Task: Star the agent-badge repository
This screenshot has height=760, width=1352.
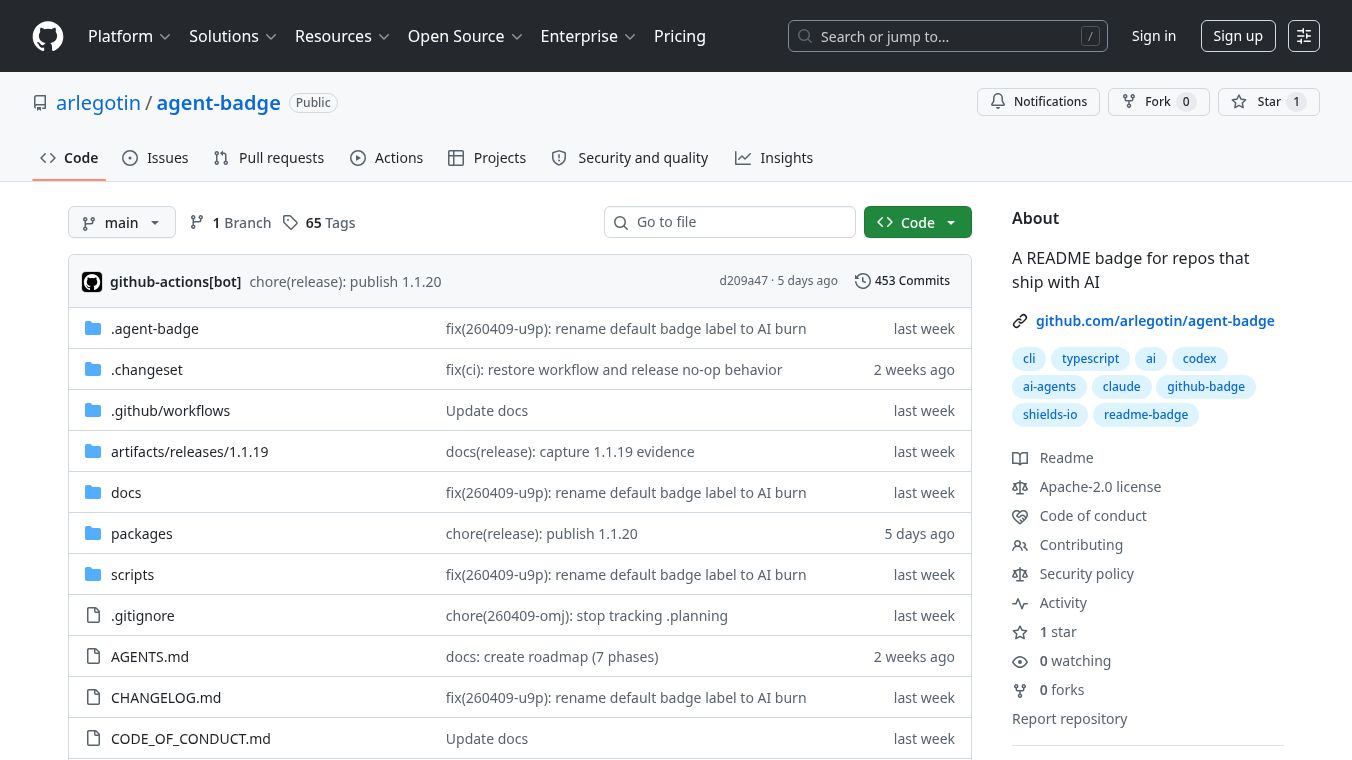Action: coord(1268,102)
